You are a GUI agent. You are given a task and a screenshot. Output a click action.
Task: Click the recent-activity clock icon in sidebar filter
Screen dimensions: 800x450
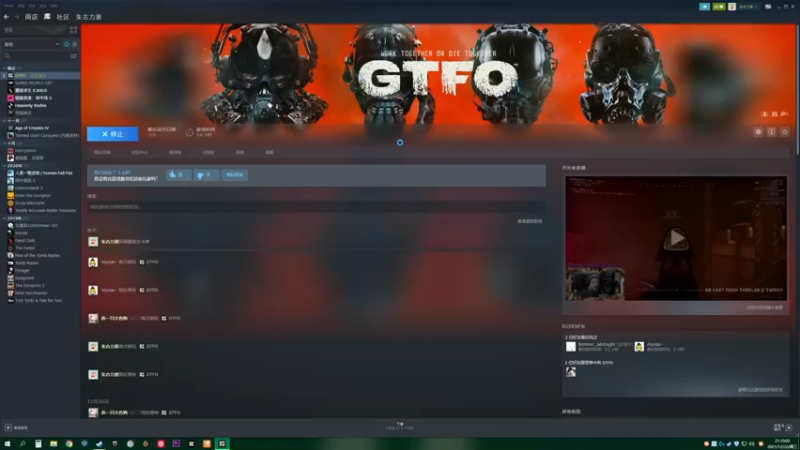66,44
